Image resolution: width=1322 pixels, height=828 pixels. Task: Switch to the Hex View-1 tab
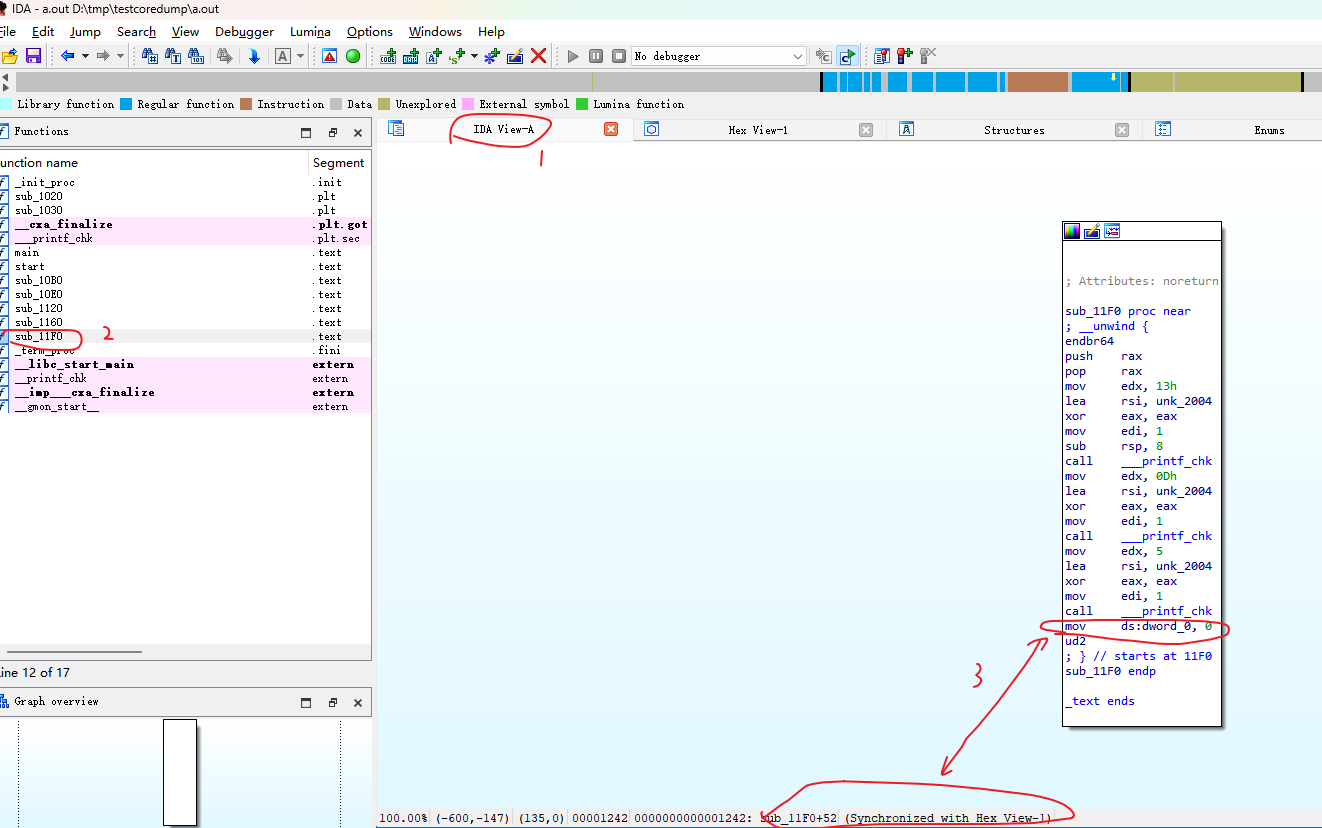coord(757,130)
